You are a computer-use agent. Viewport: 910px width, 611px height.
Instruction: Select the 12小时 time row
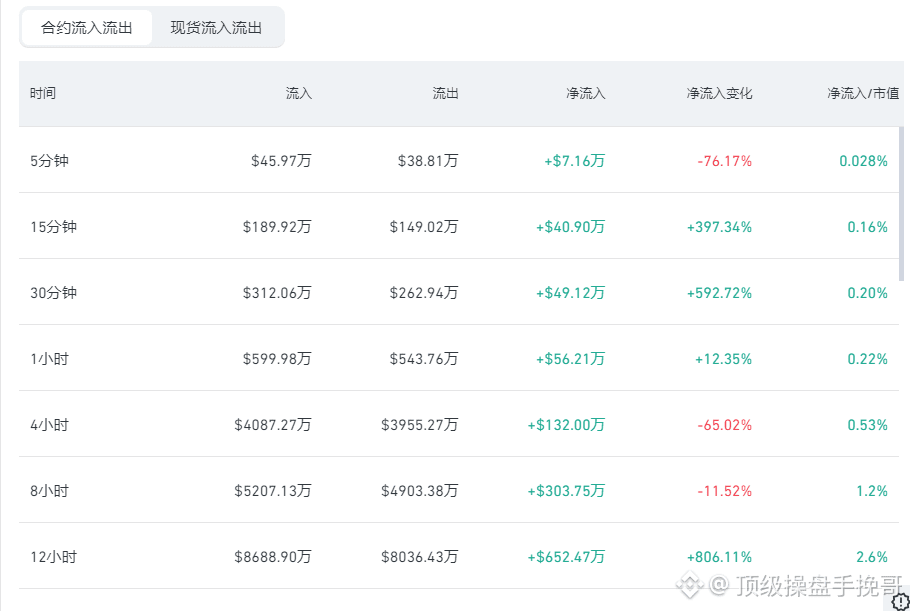(x=459, y=557)
